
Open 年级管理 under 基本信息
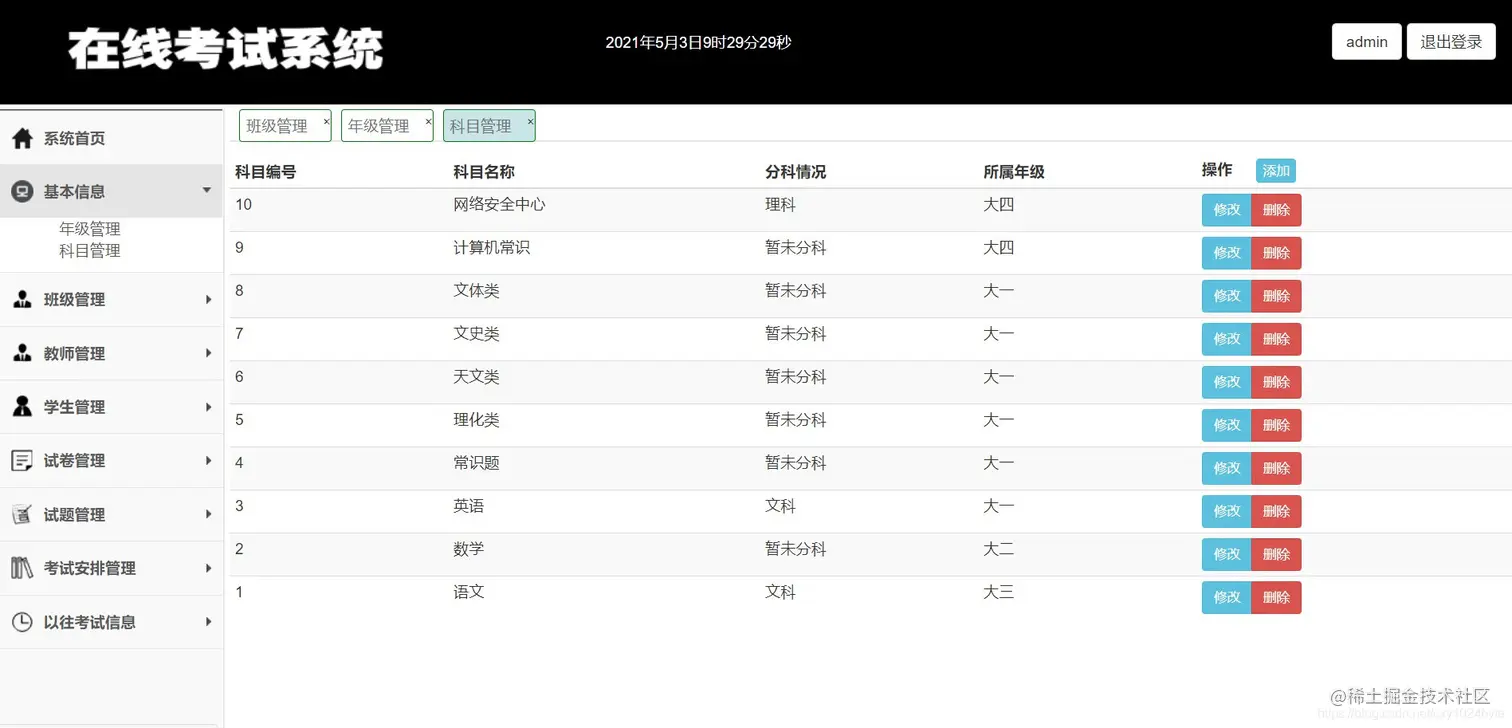pyautogui.click(x=90, y=229)
